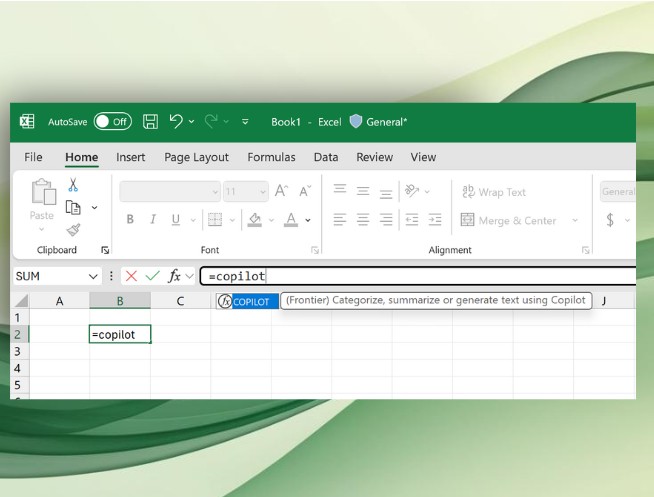The image size is (654, 497).
Task: Click the Paste clipboard icon
Action: [43, 192]
